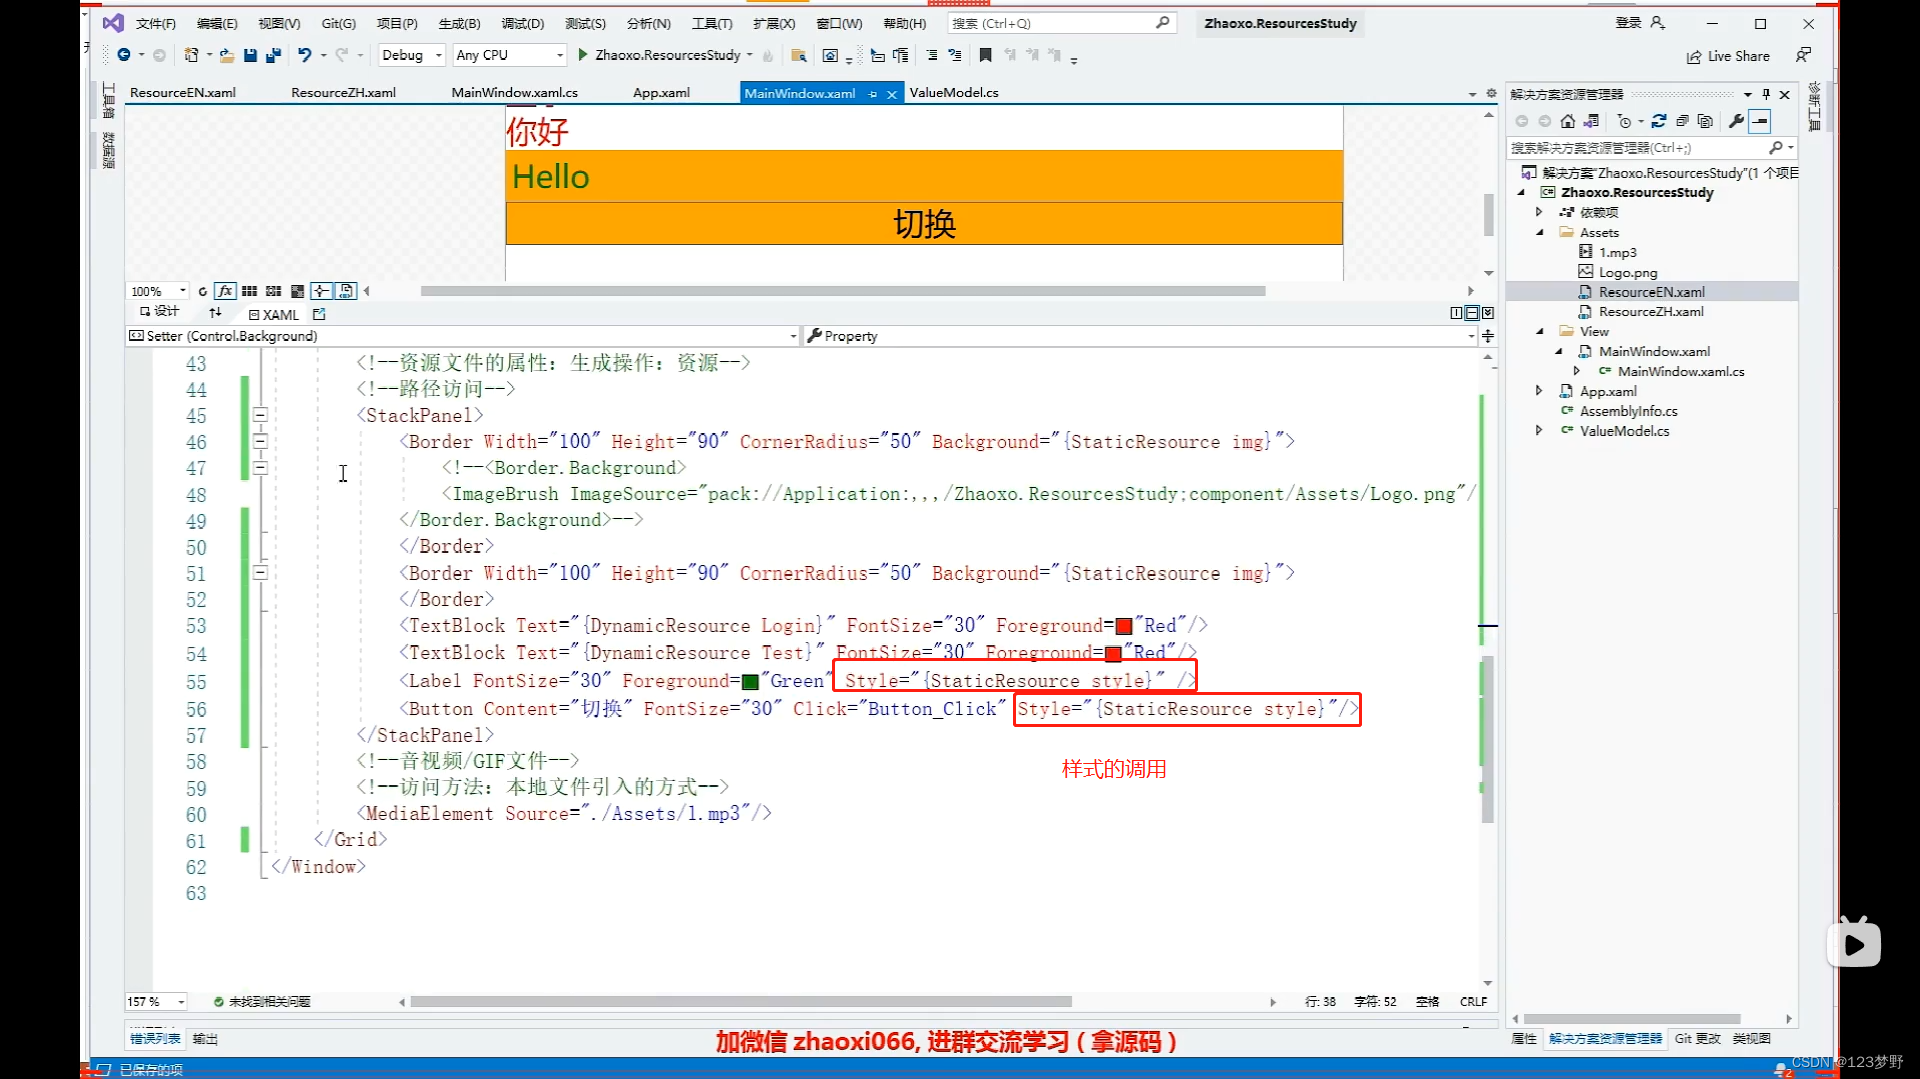Open the Any CPU platform dropdown
Viewport: 1920px width, 1079px height.
point(510,55)
